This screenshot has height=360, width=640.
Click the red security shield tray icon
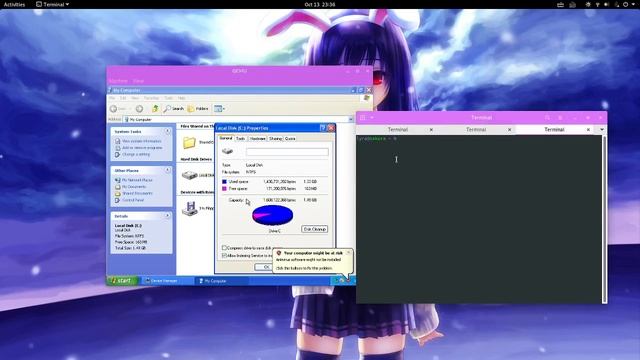[x=348, y=280]
